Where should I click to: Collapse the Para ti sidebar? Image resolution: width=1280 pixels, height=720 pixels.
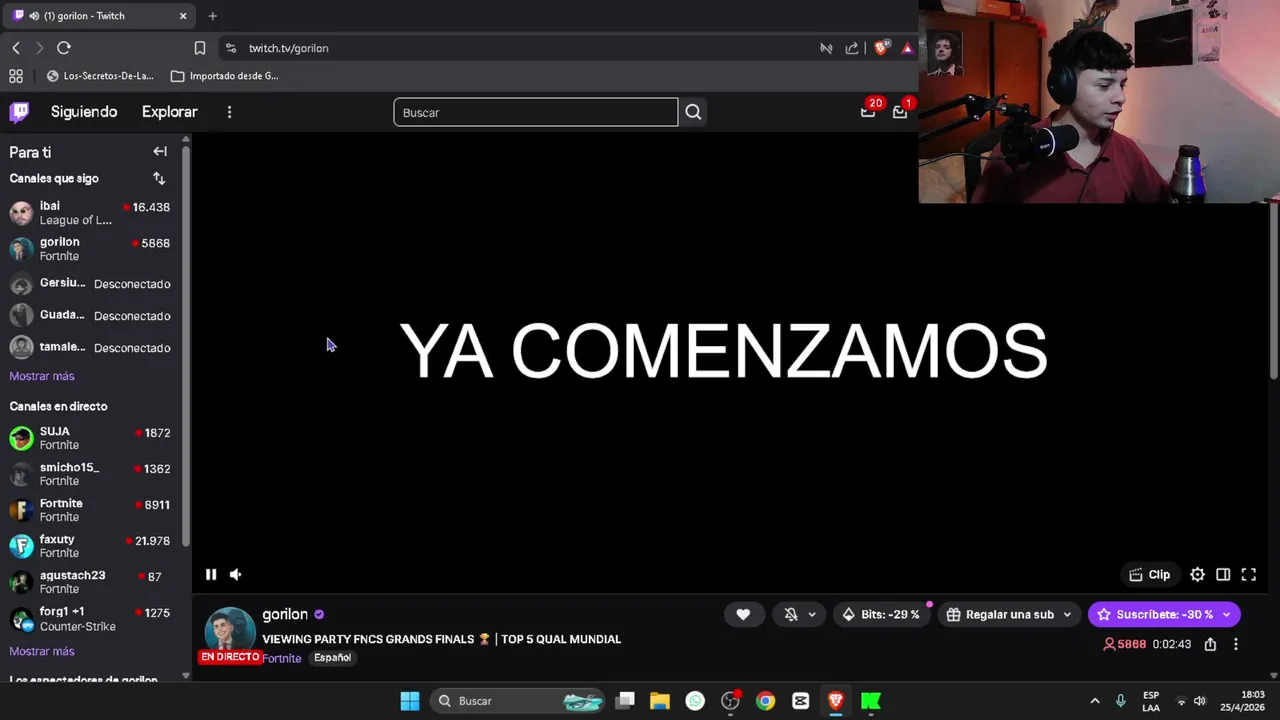tap(160, 151)
